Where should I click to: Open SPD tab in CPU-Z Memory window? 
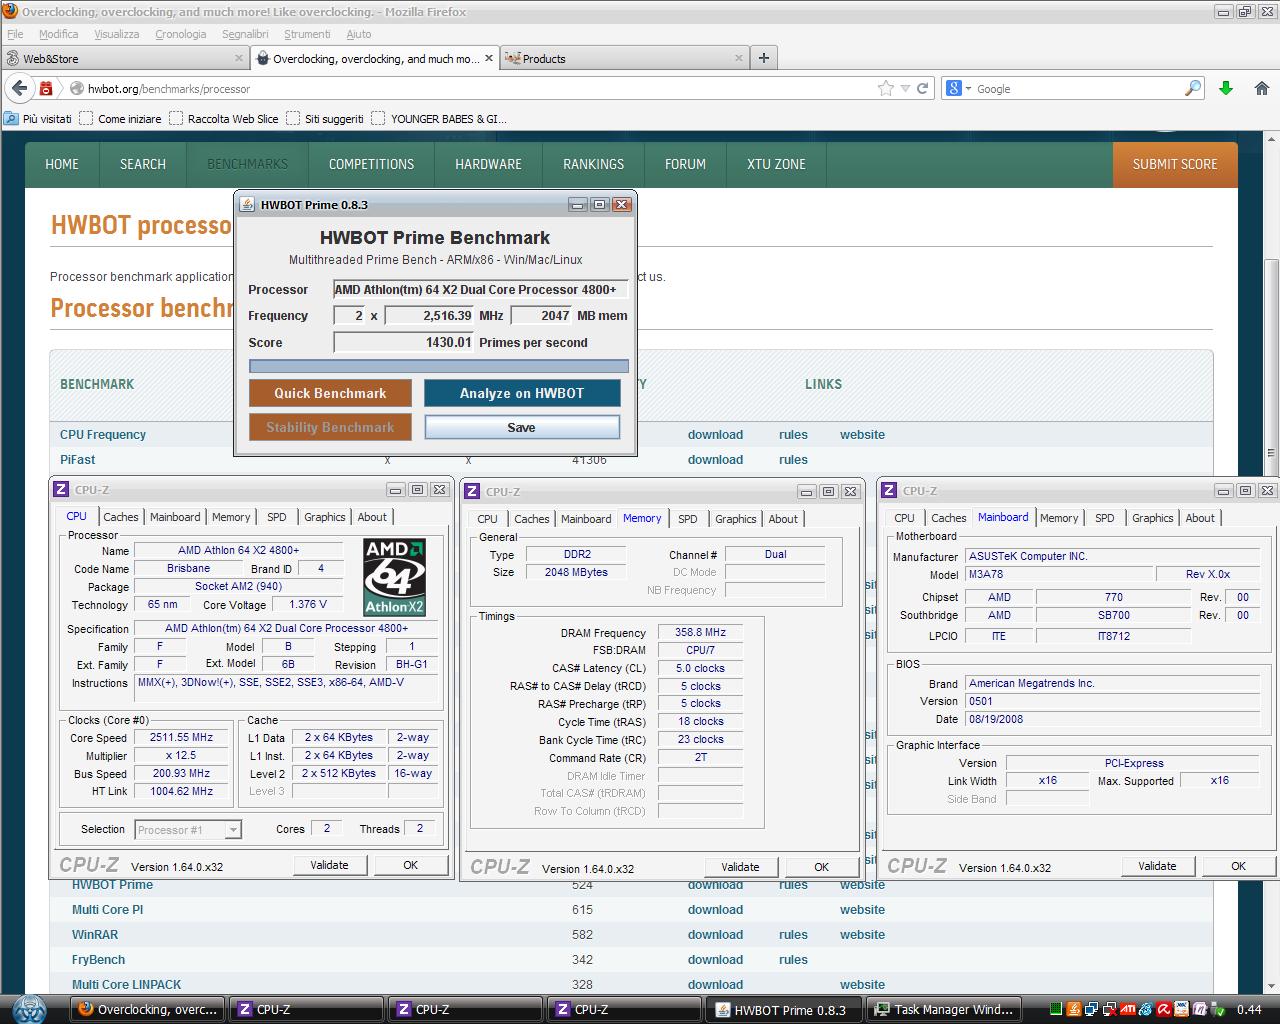[x=688, y=519]
